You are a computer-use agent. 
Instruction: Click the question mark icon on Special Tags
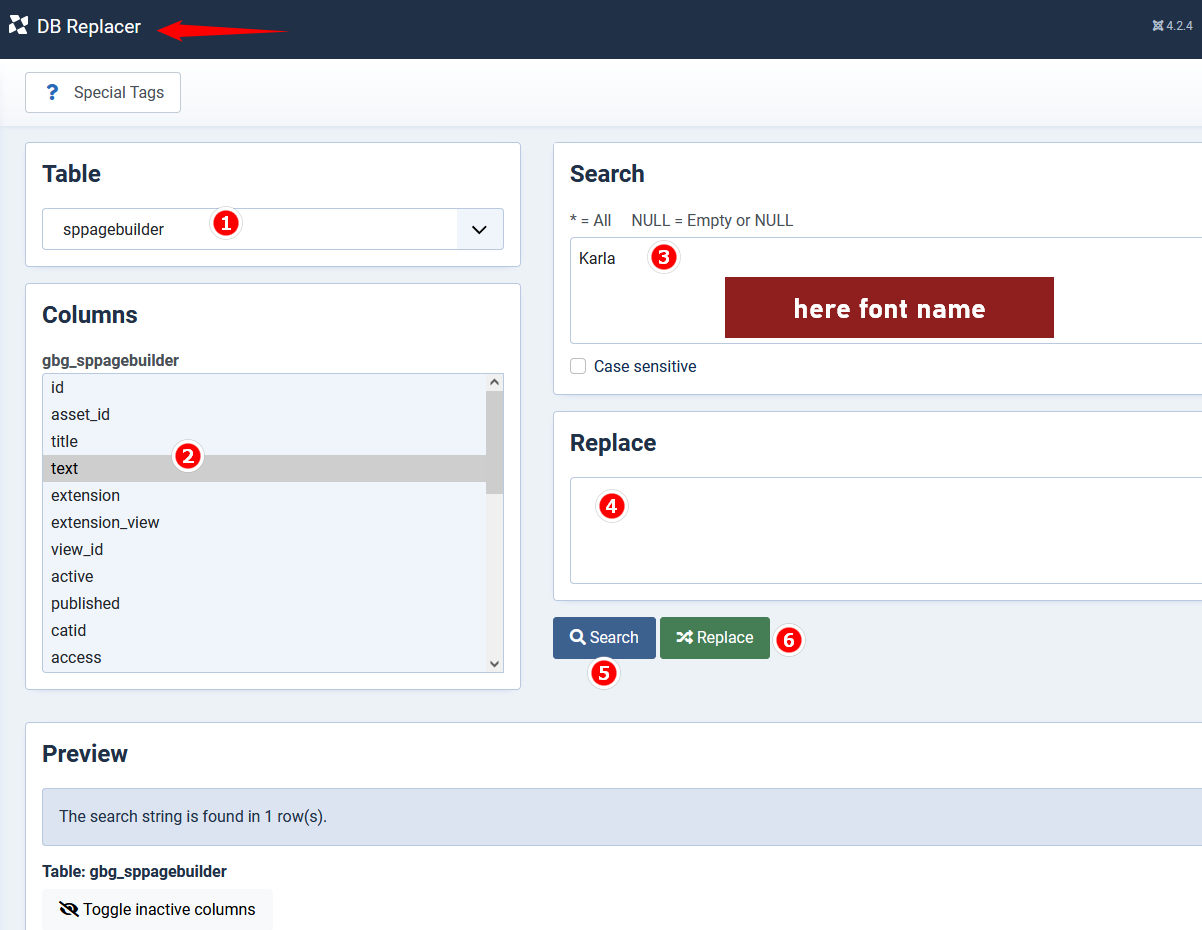(x=53, y=92)
